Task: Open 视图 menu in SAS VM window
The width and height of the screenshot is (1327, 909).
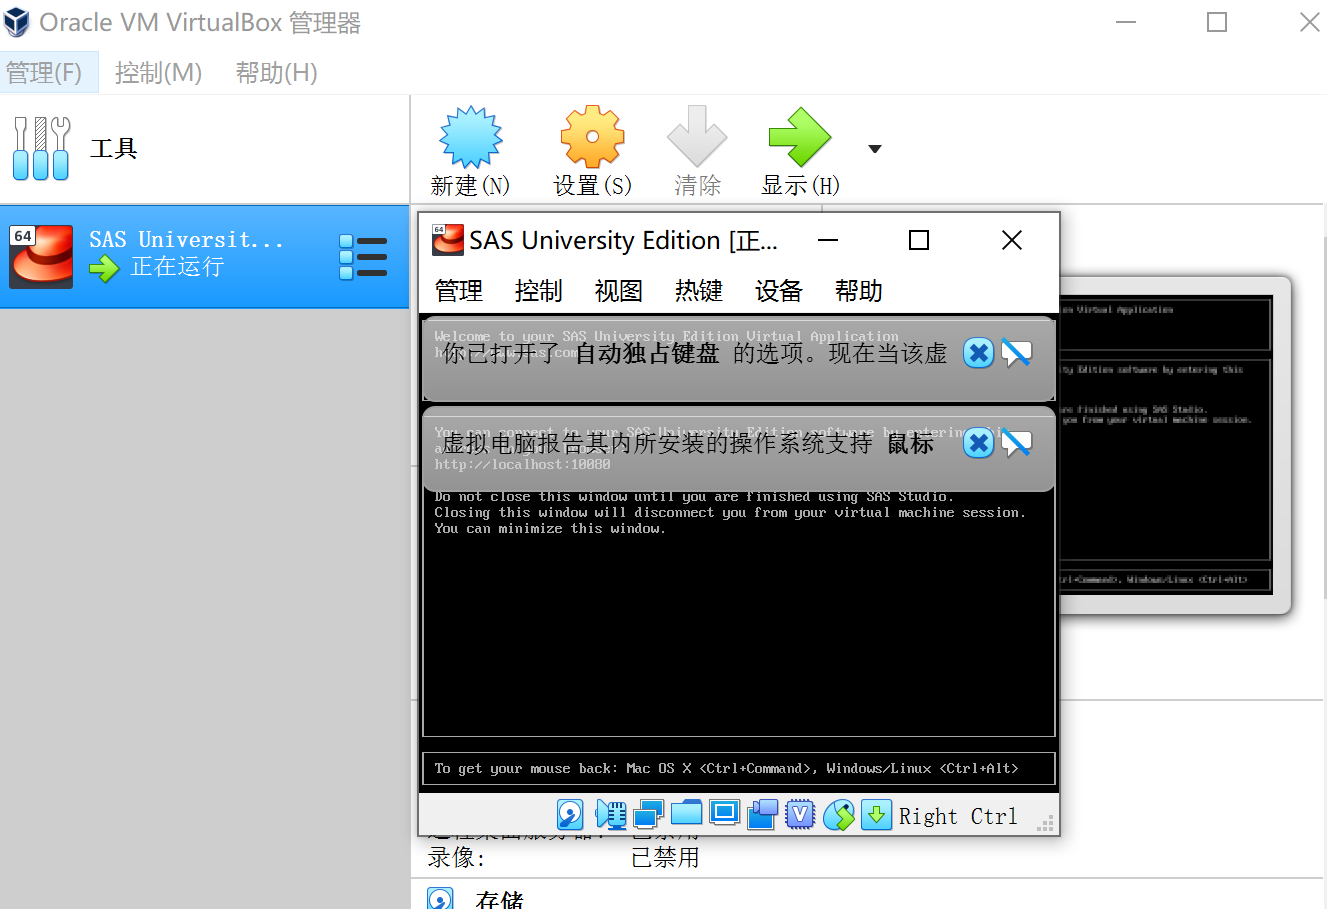Action: click(619, 291)
